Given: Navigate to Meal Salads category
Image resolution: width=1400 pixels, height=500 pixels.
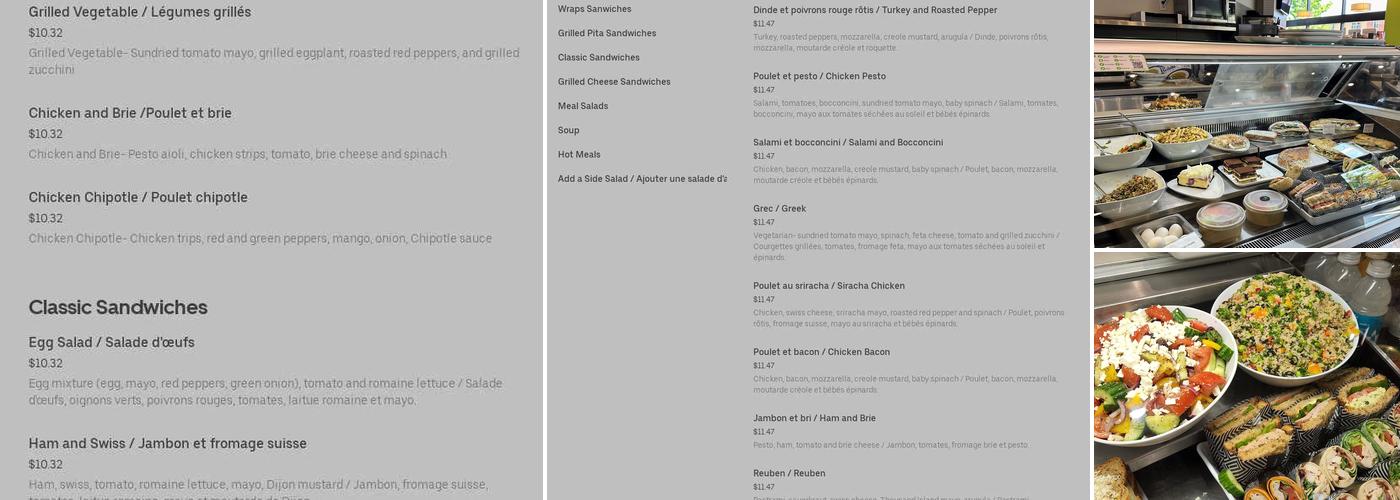Looking at the screenshot, I should (x=583, y=106).
